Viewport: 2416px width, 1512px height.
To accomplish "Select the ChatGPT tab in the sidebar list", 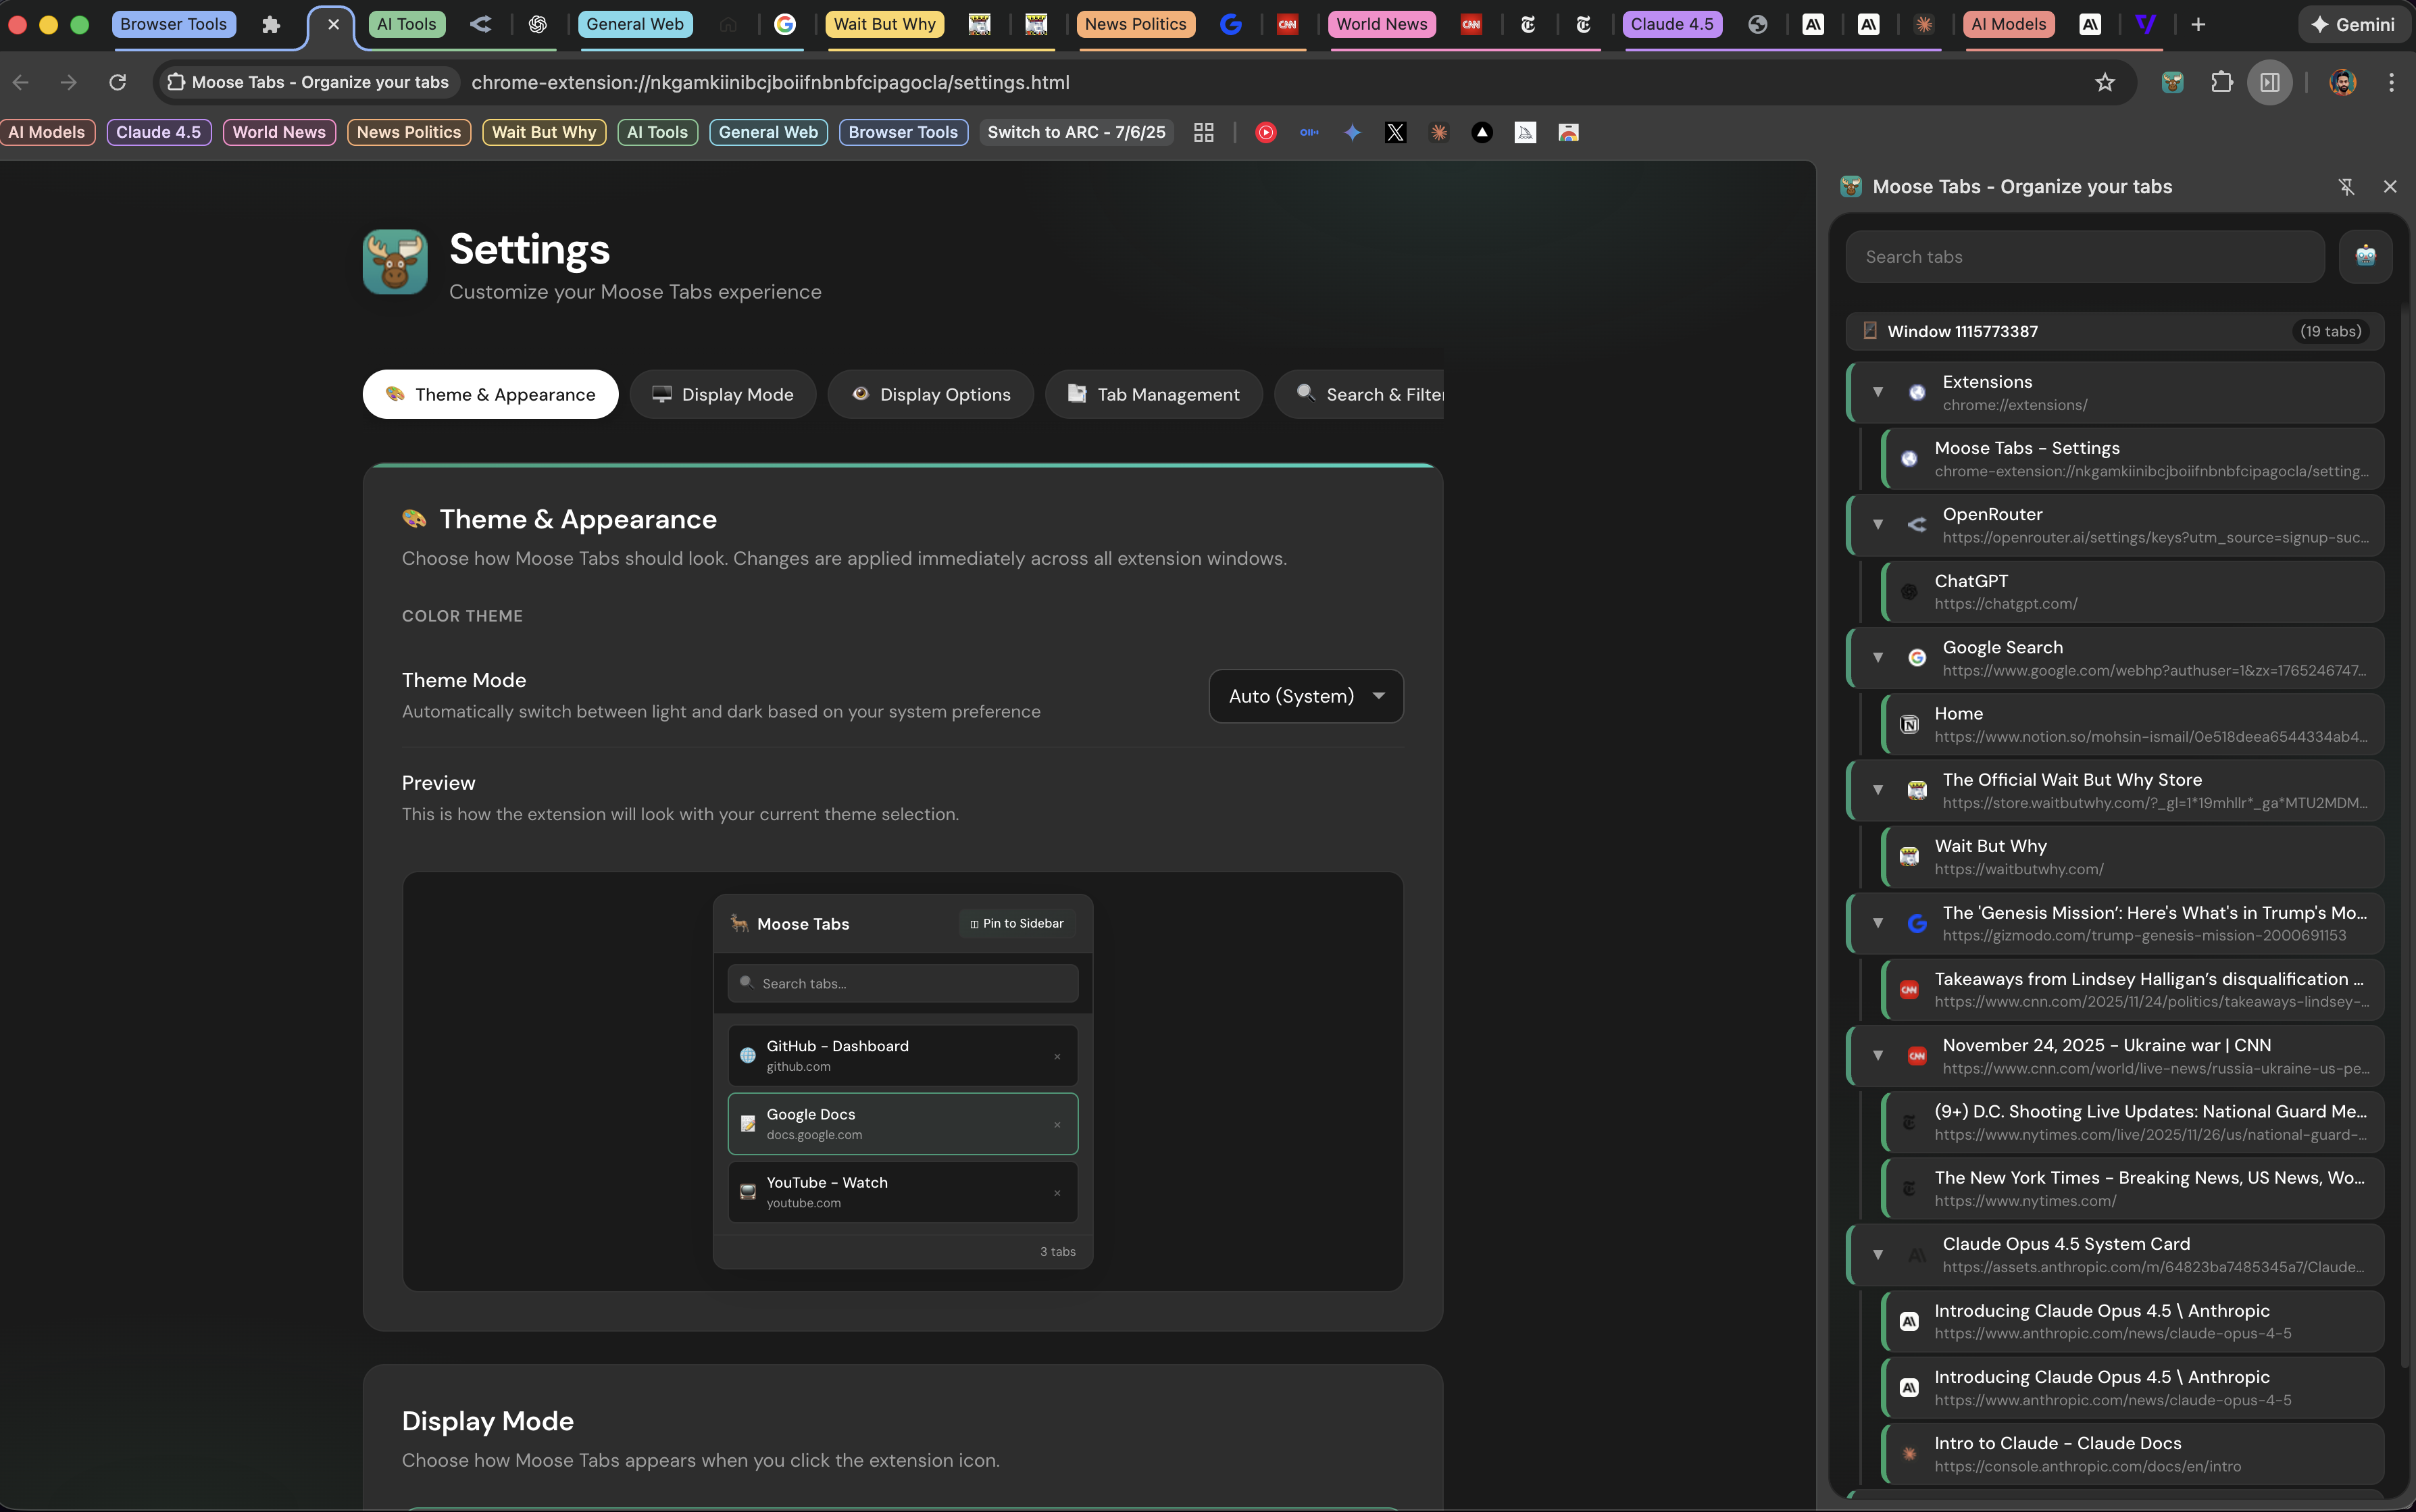I will (2132, 591).
